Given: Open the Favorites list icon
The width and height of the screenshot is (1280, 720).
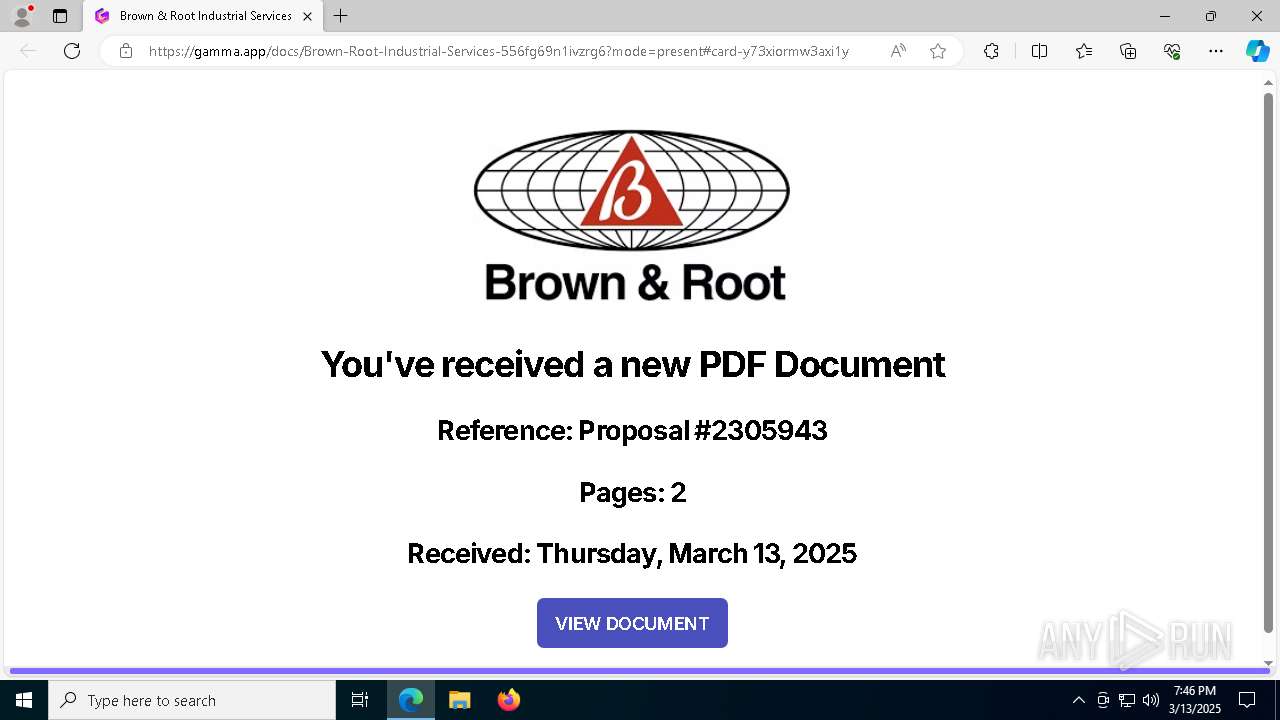Looking at the screenshot, I should click(1084, 51).
